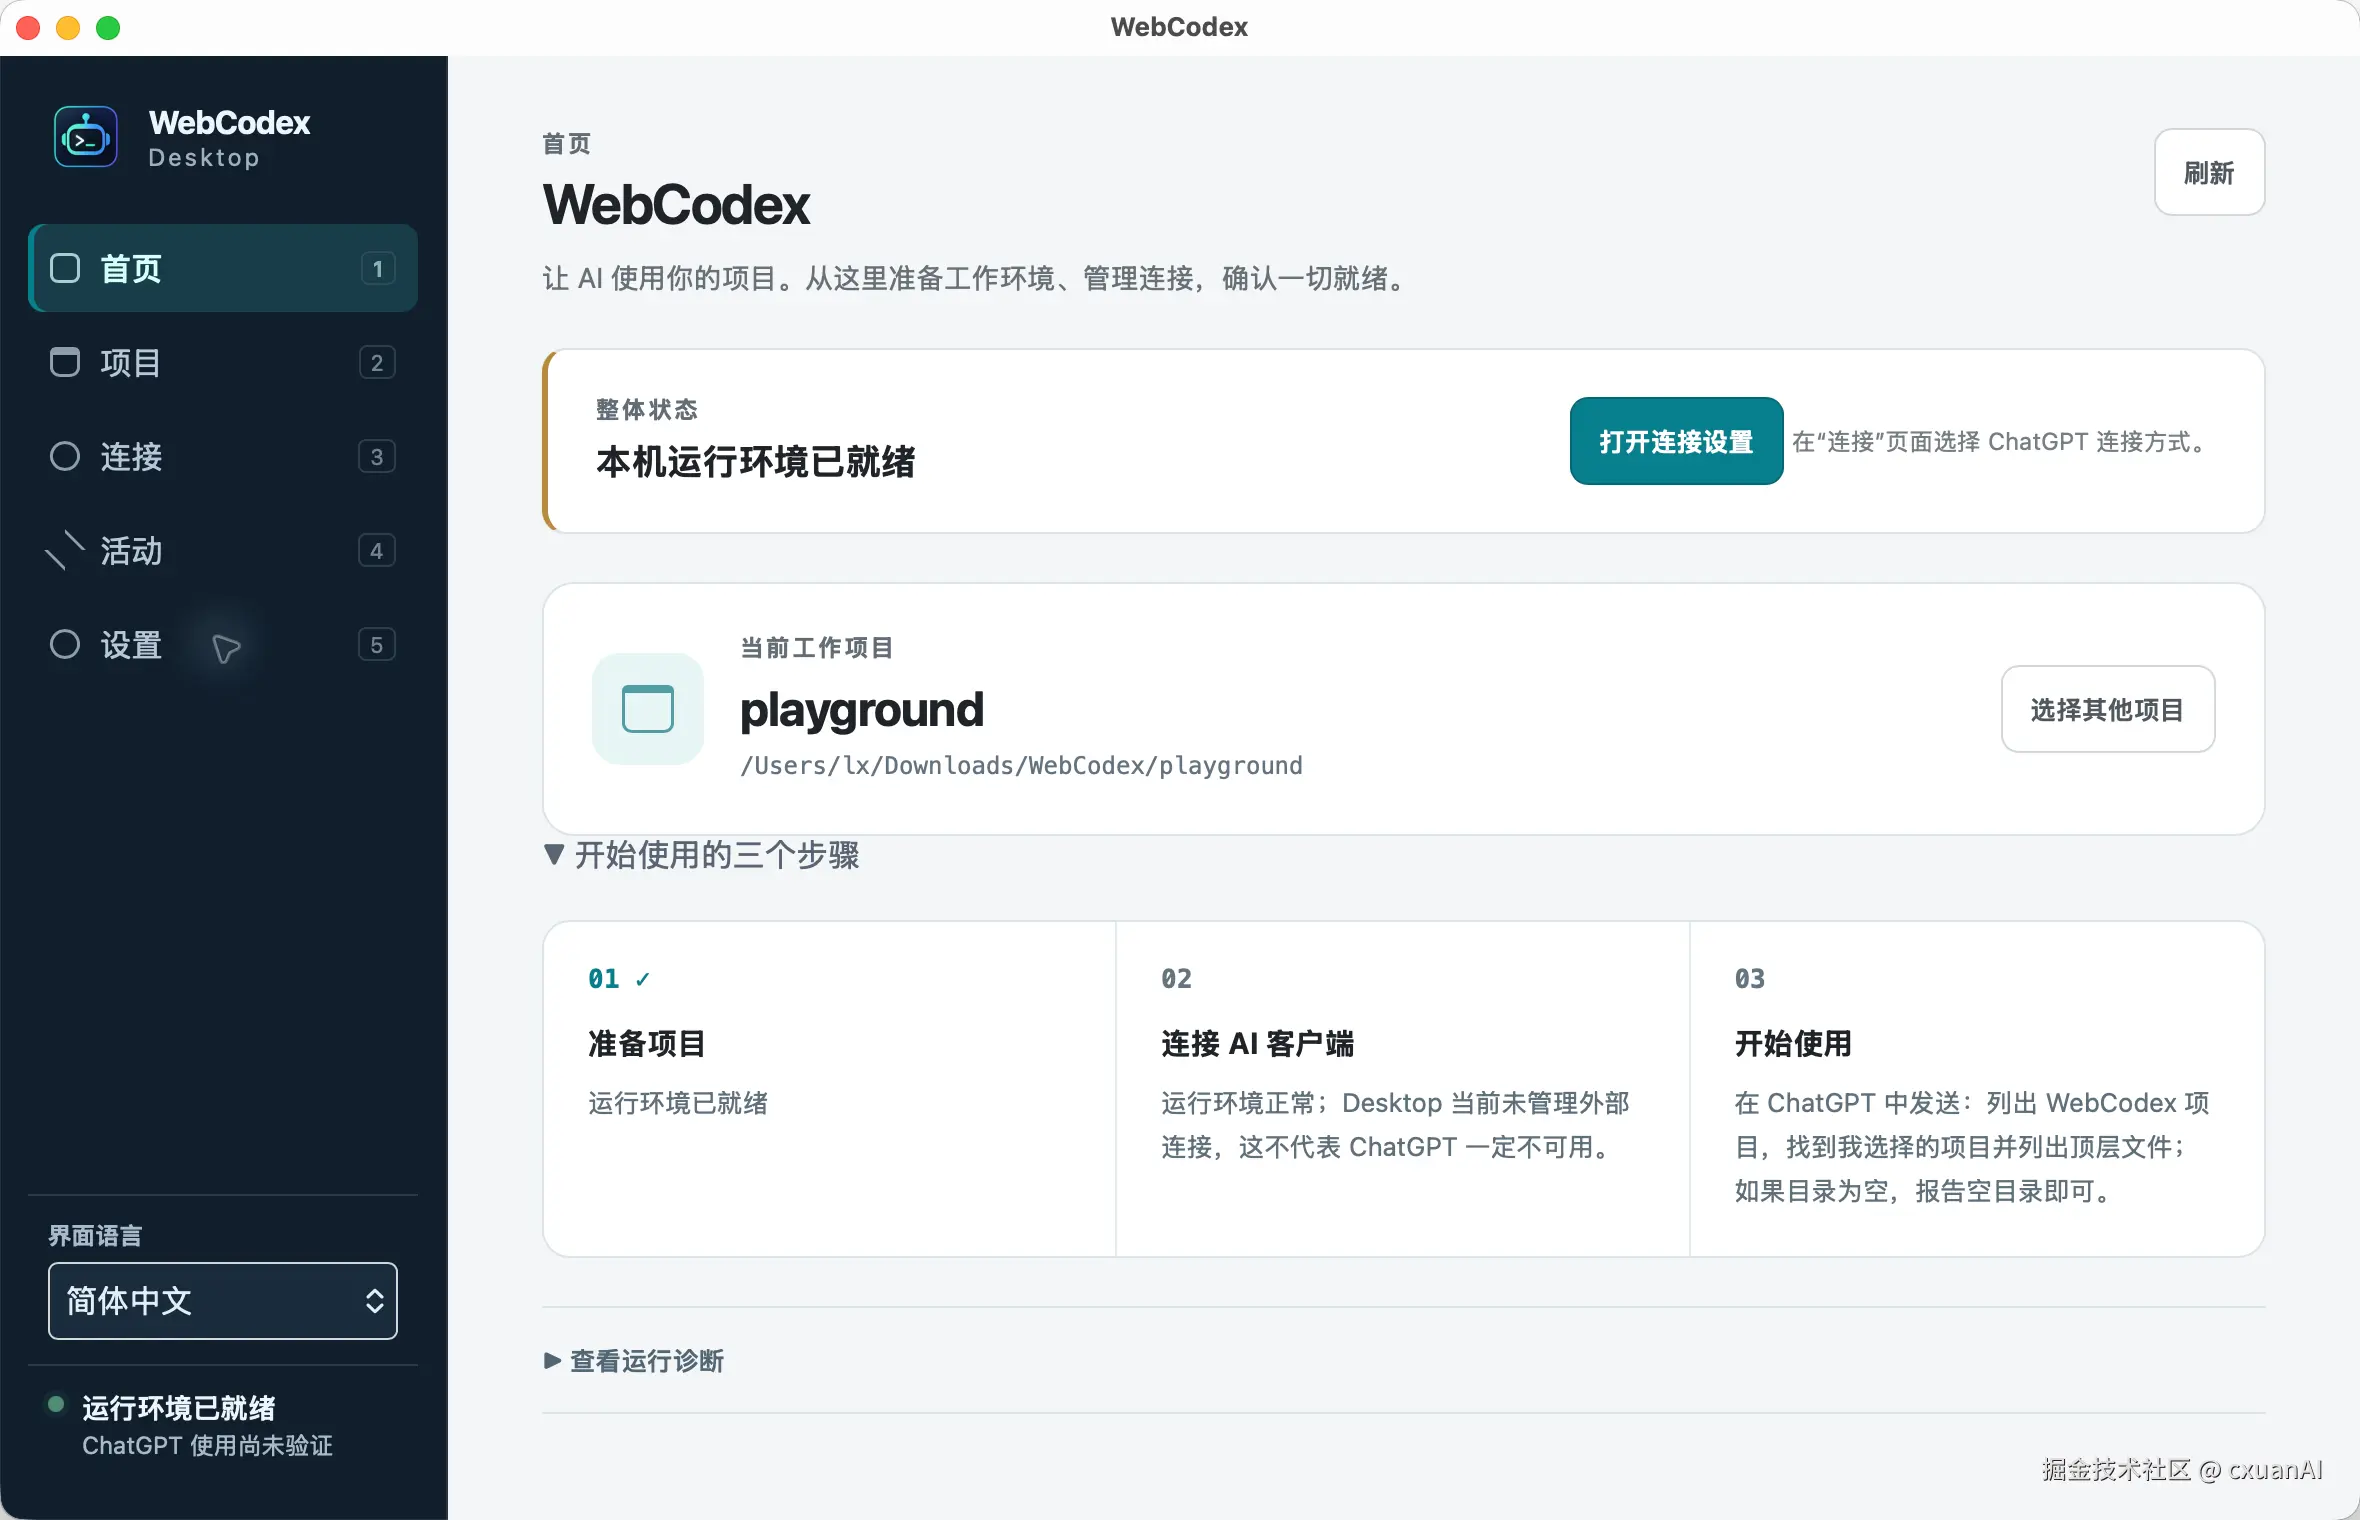Viewport: 2360px width, 1520px height.
Task: Click the 界面语言 label
Action: pos(95,1236)
